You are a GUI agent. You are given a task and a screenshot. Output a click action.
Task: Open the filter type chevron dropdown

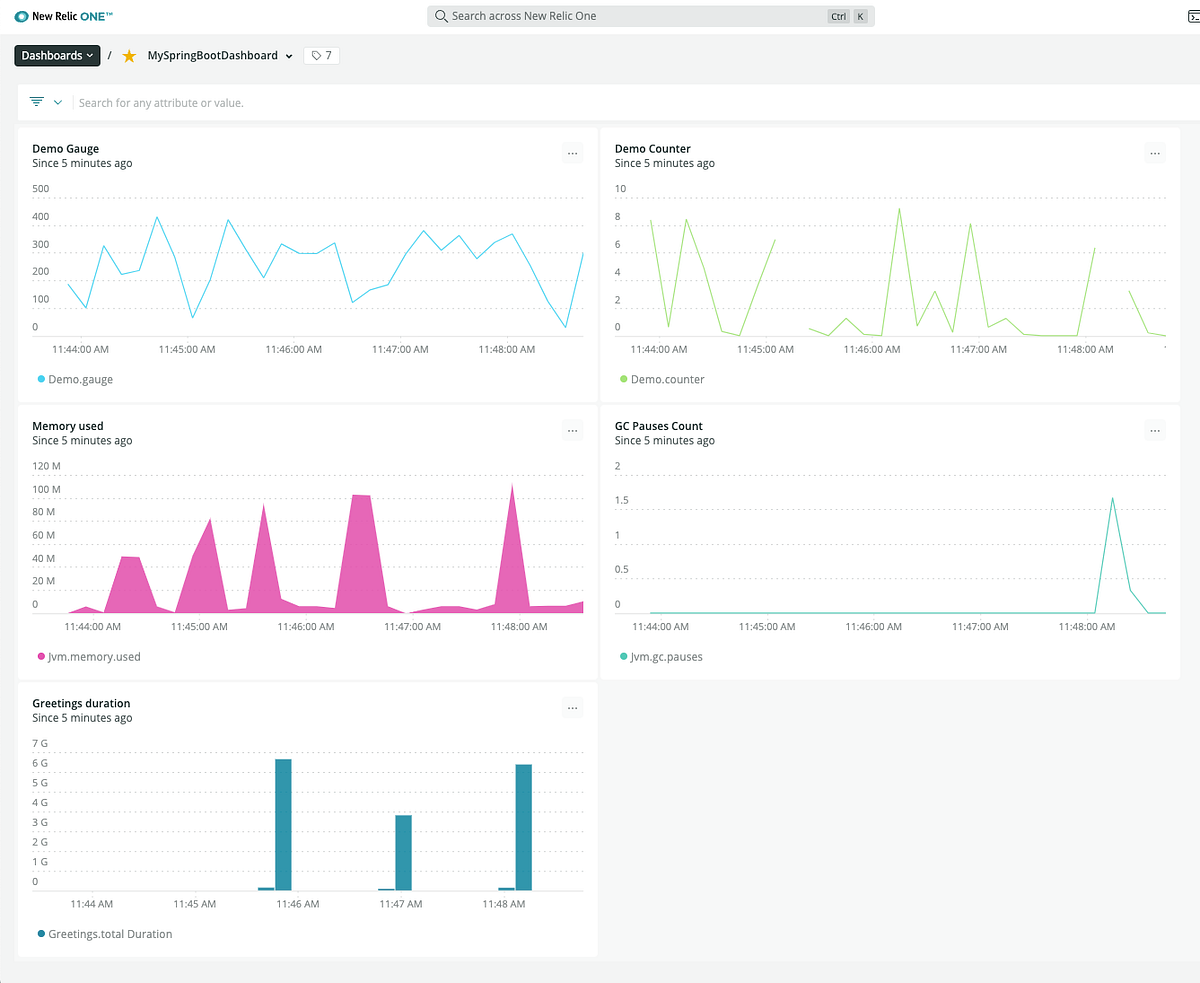58,102
